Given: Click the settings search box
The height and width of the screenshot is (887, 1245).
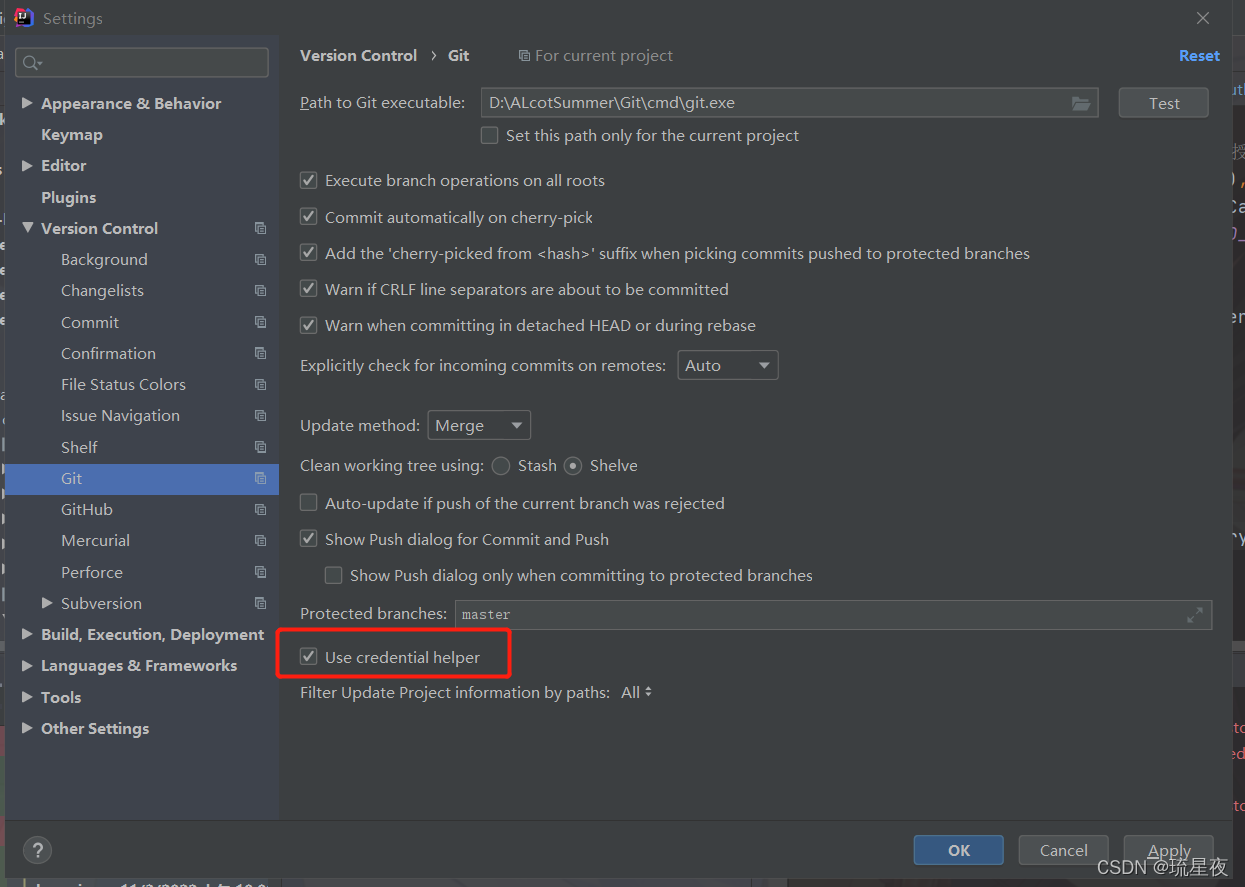Looking at the screenshot, I should click(x=142, y=63).
